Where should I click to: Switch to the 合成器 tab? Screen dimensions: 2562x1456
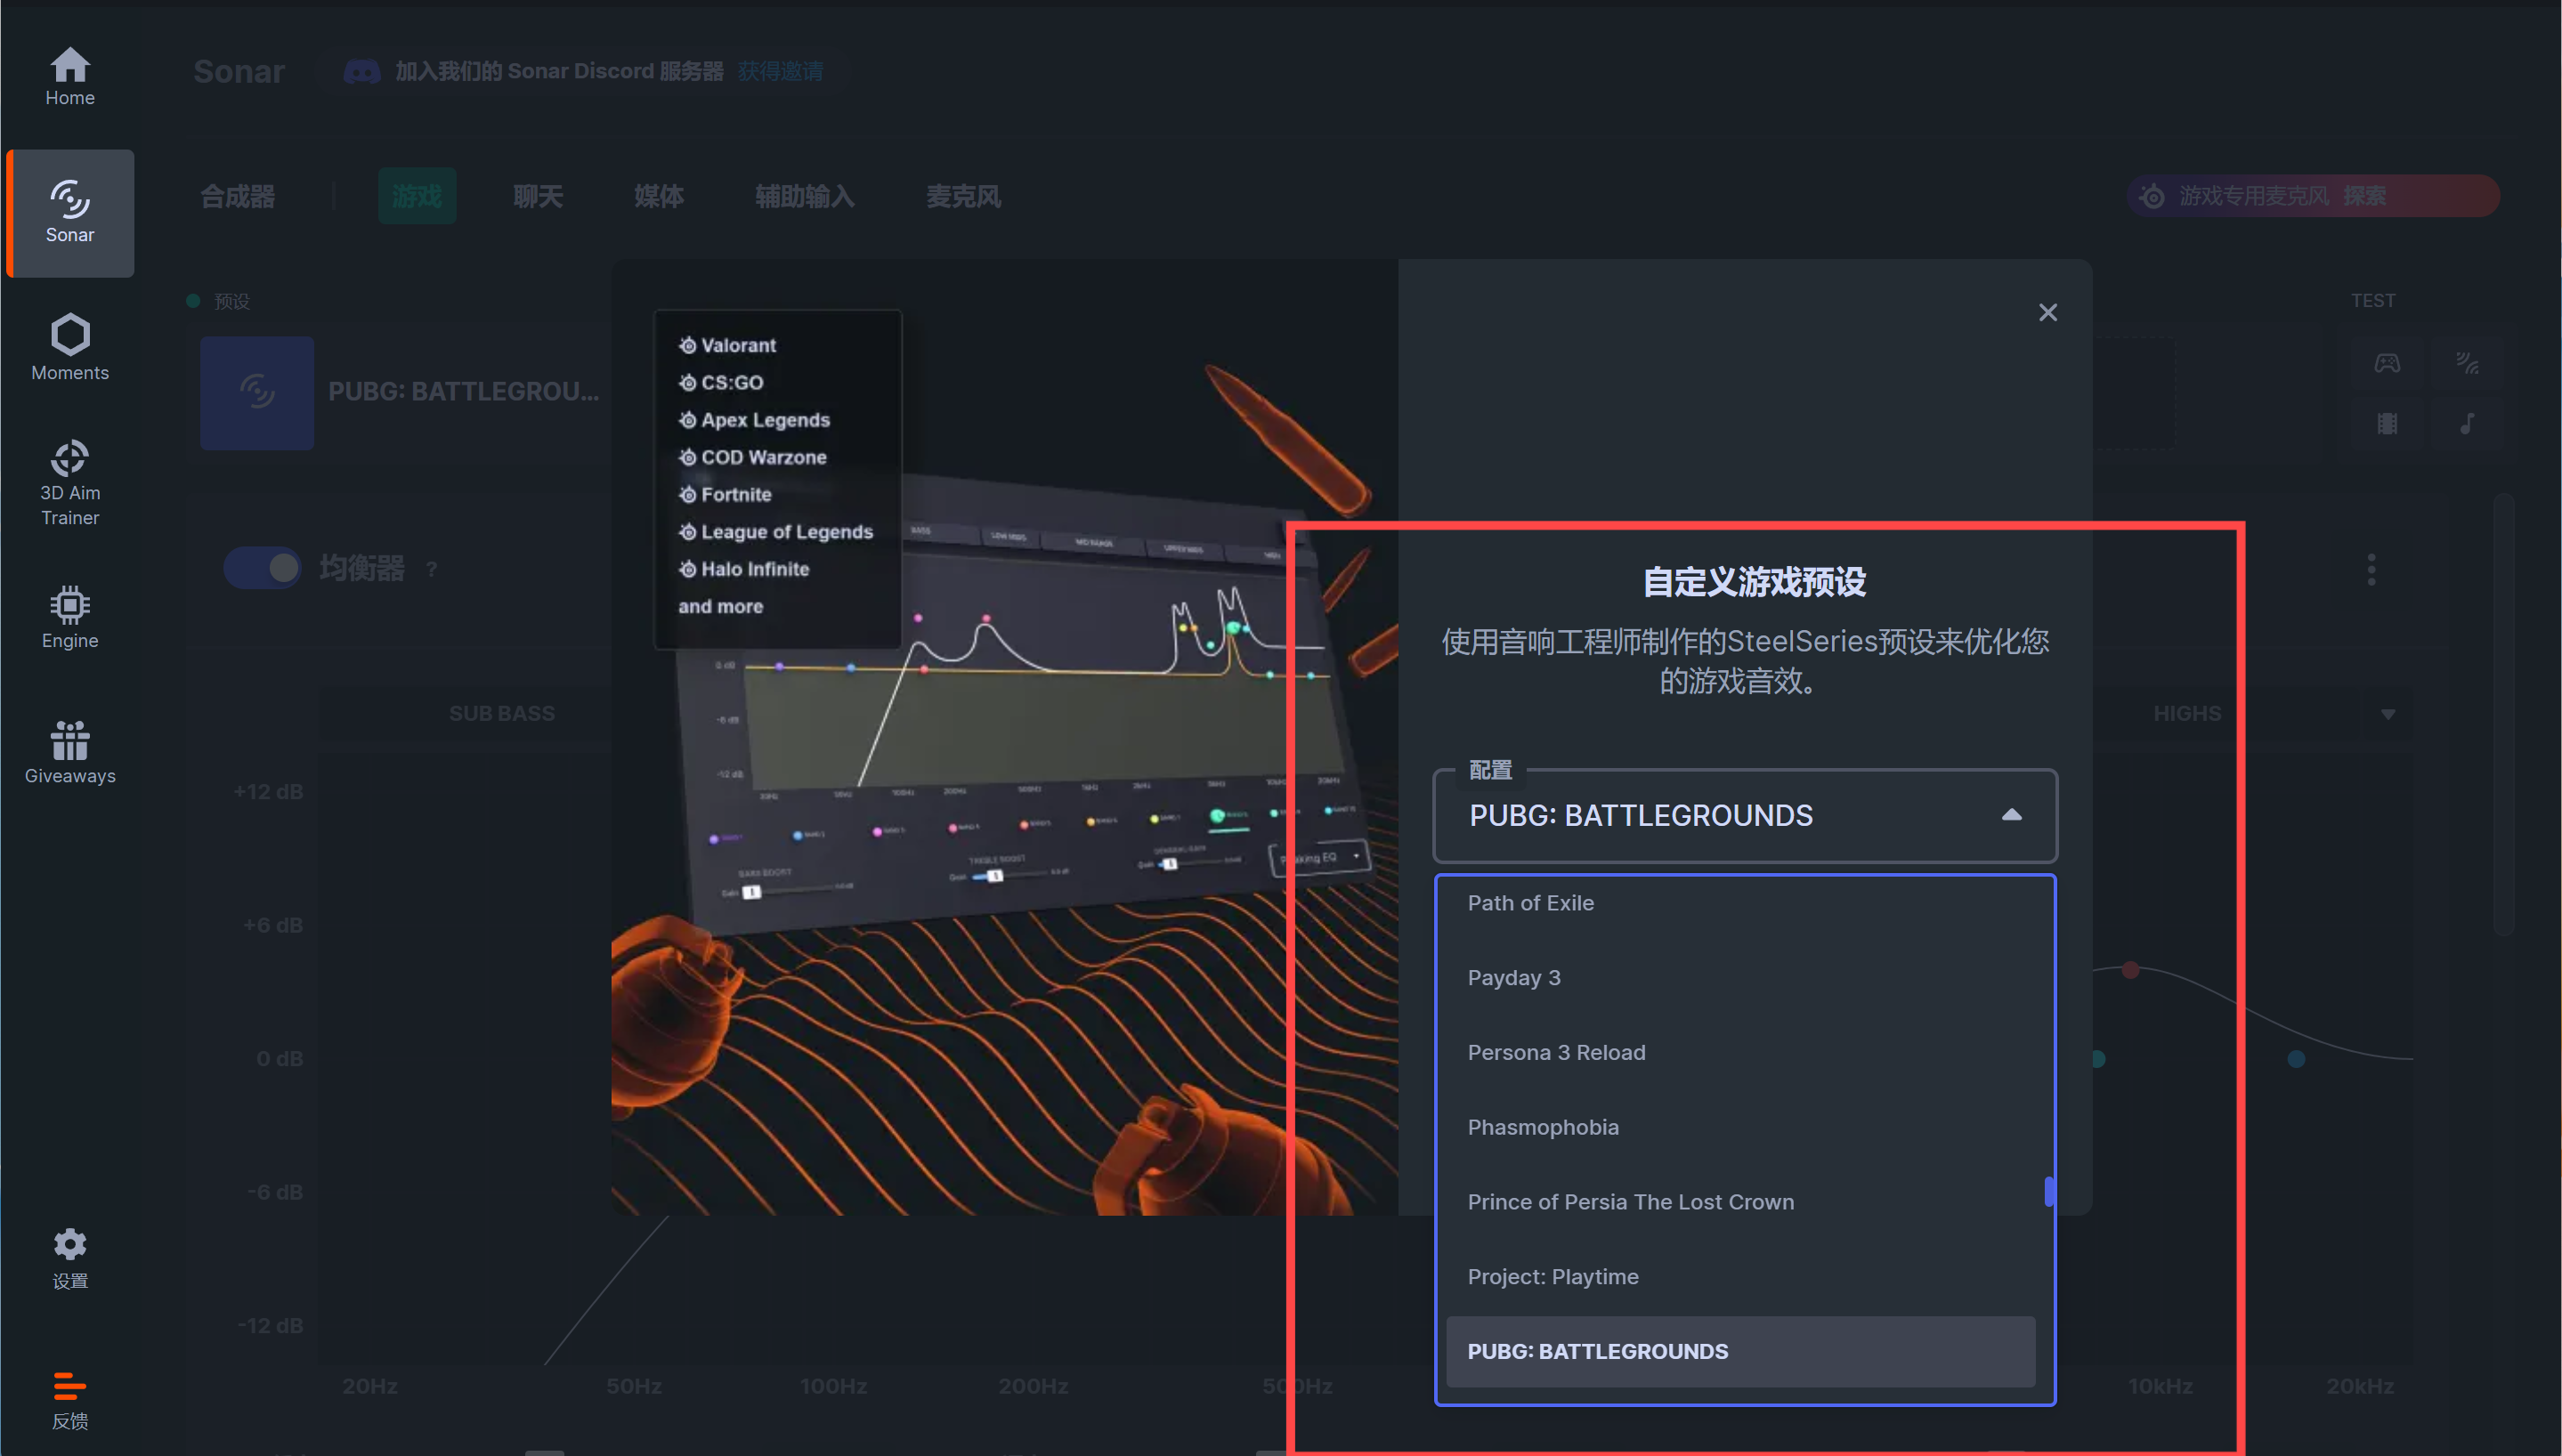[x=238, y=196]
